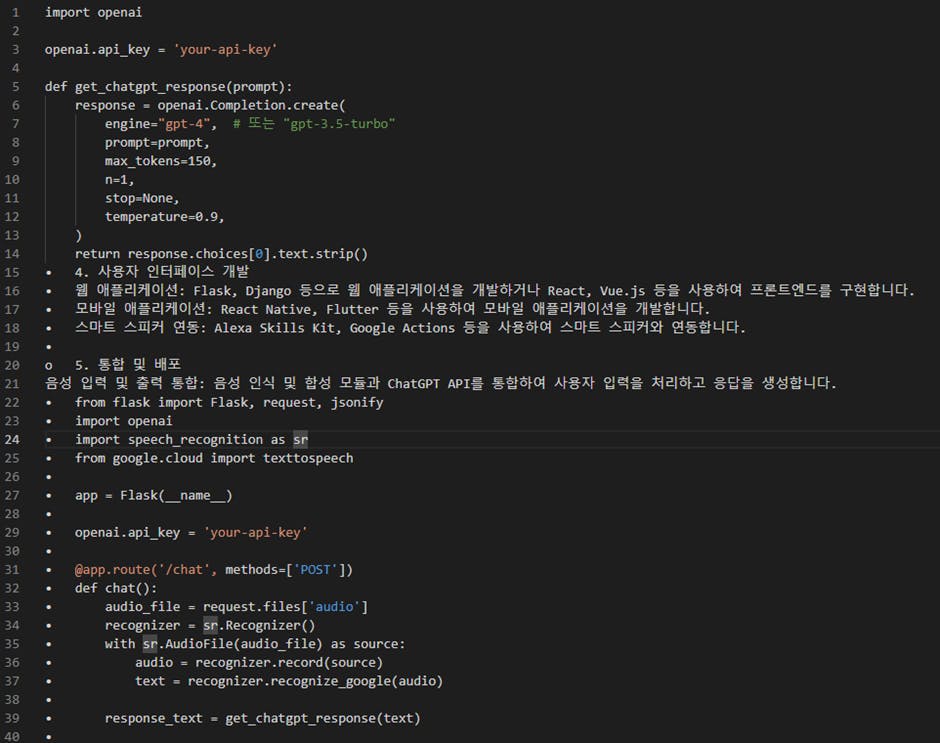Click 'from flask import Flask, request, jsonify'
This screenshot has height=743, width=940.
click(229, 402)
